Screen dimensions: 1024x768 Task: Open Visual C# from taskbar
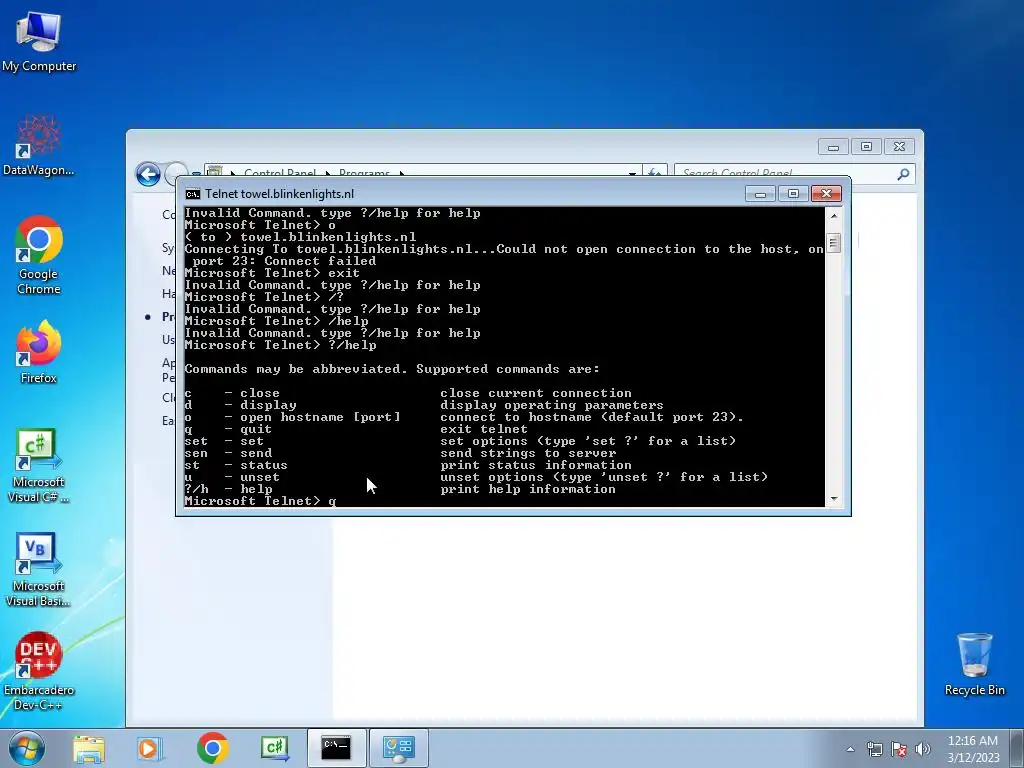pos(274,748)
